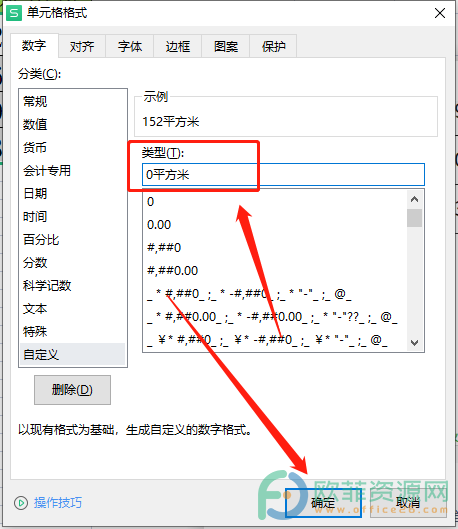Viewport: 458px width, 529px height.
Task: Select the 文本 category
Action: [x=73, y=308]
